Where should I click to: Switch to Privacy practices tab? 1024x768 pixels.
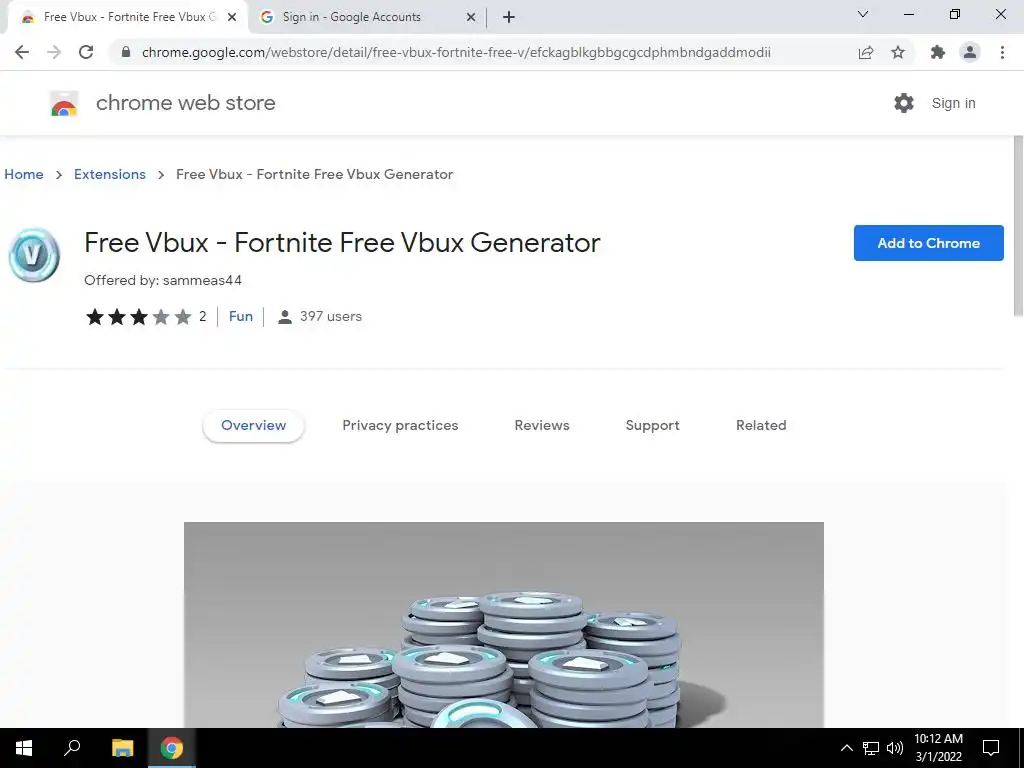(x=400, y=425)
